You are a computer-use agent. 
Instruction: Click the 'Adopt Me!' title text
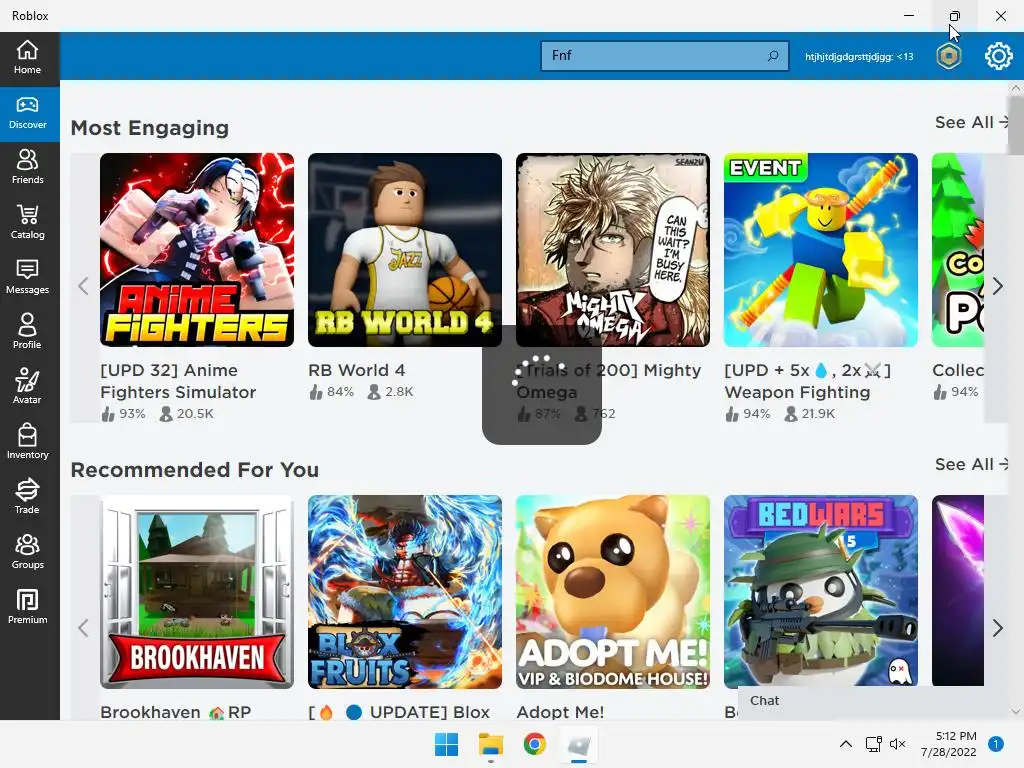[560, 712]
